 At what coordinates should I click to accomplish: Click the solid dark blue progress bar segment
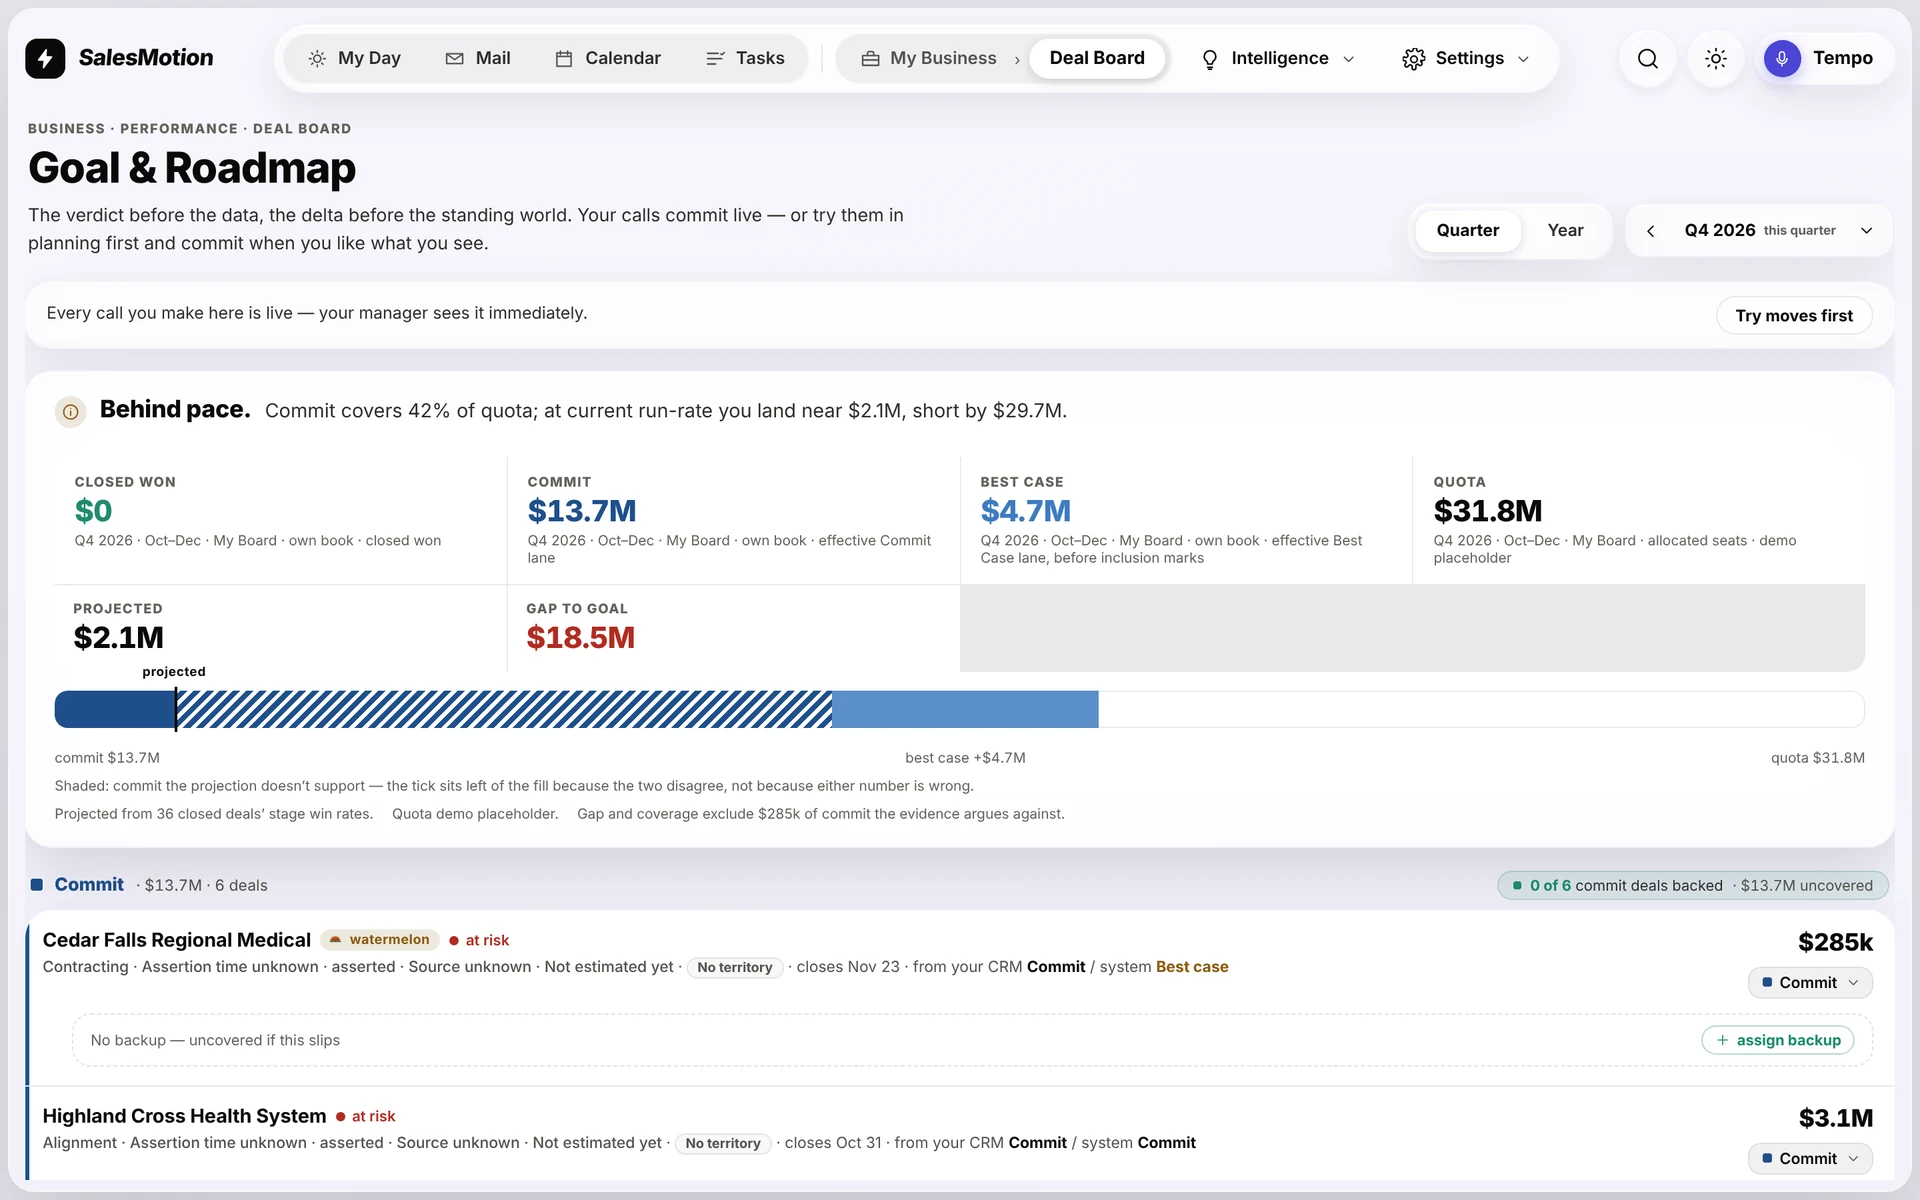(x=115, y=710)
